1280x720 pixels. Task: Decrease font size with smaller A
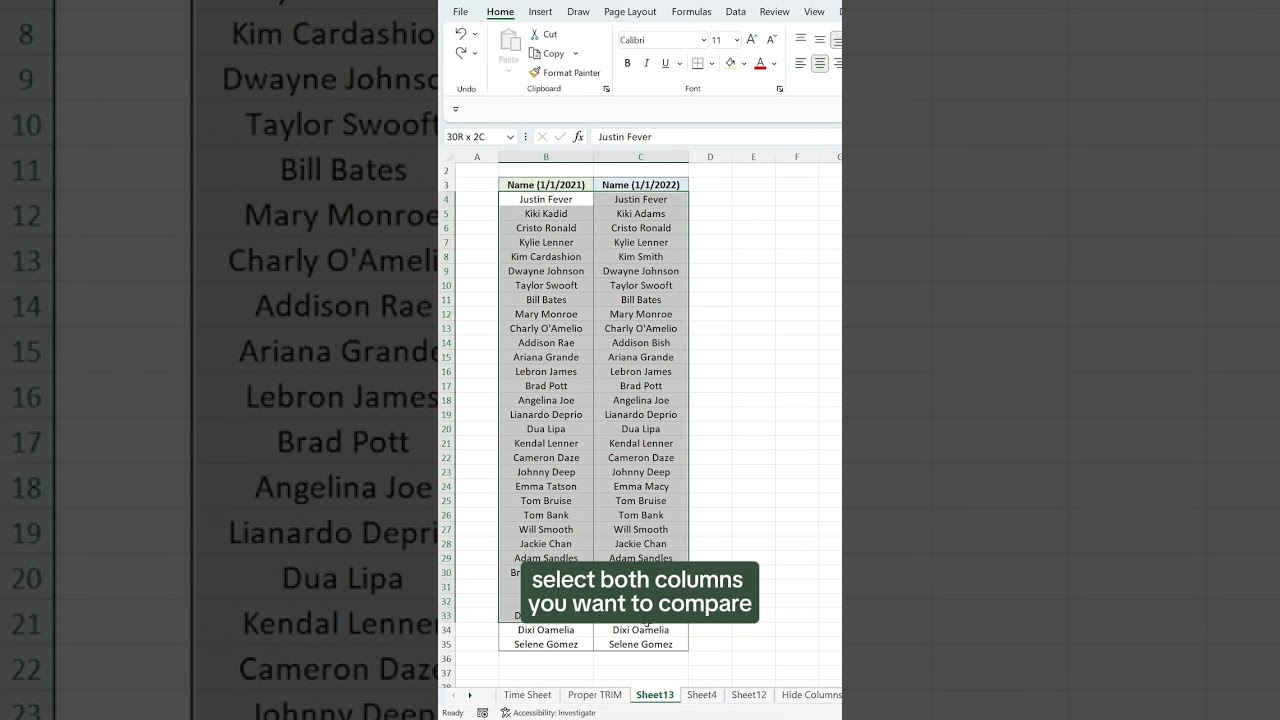pyautogui.click(x=771, y=40)
